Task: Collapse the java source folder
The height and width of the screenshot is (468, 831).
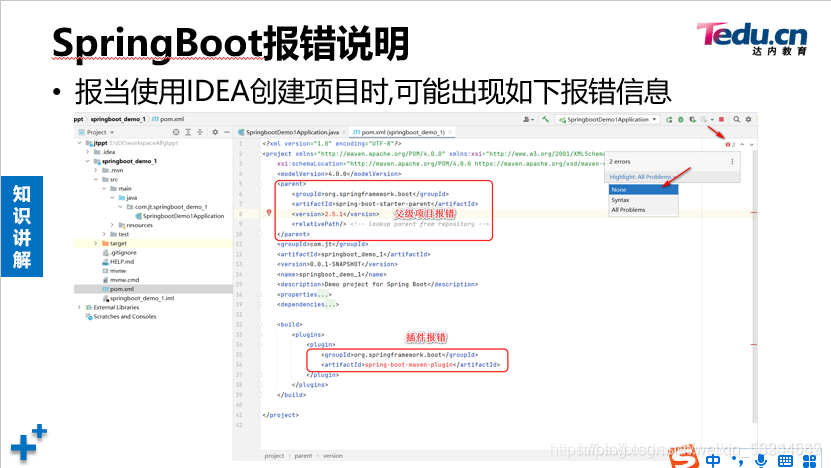Action: pyautogui.click(x=112, y=197)
